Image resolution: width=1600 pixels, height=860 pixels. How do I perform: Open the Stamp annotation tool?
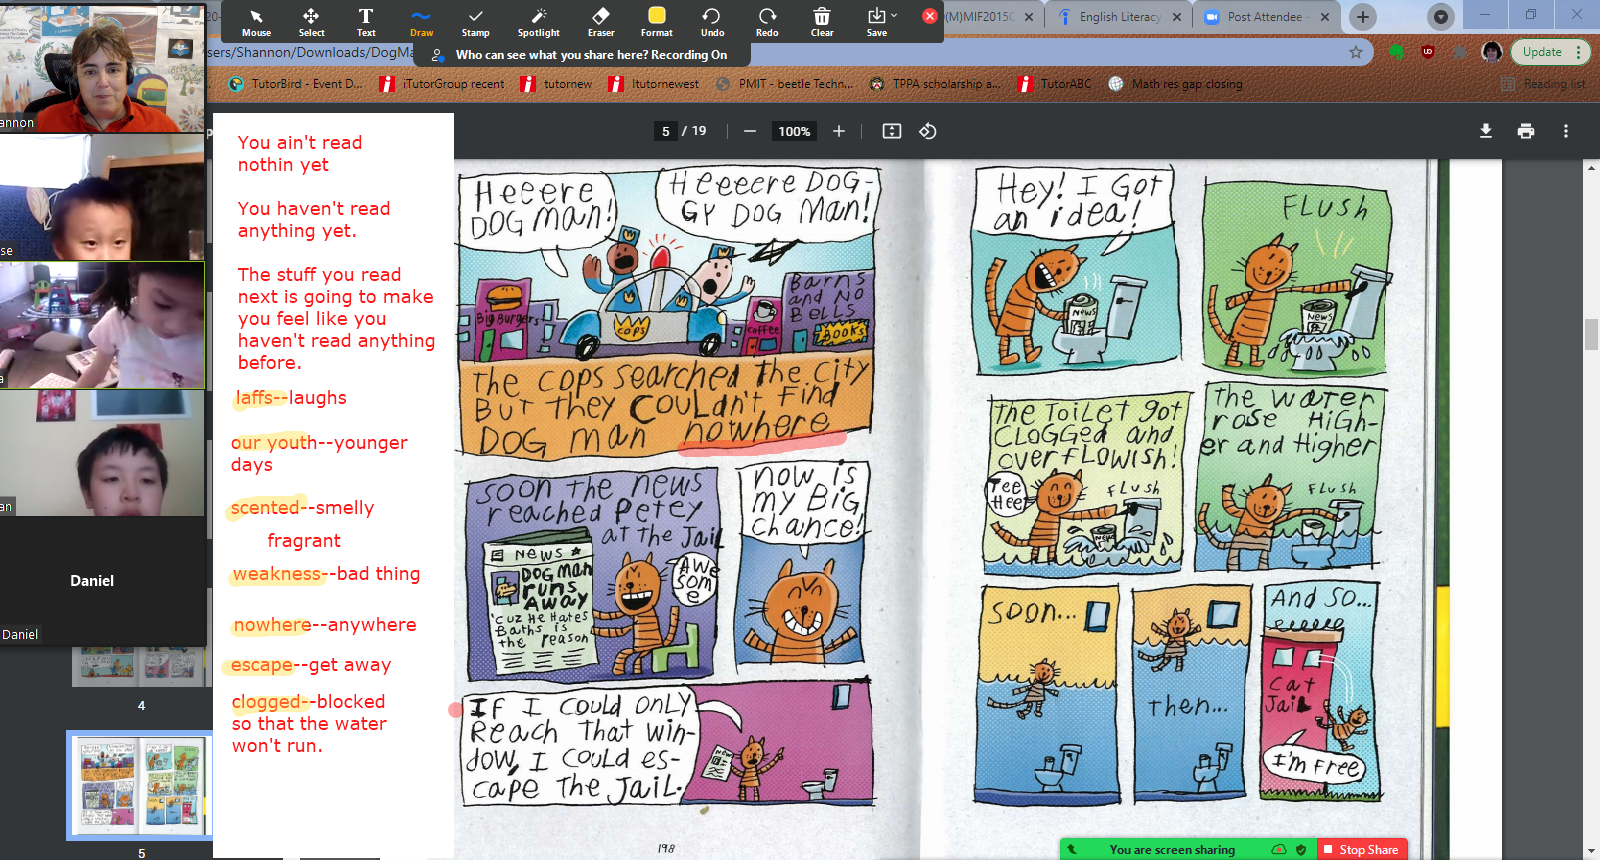[x=476, y=22]
